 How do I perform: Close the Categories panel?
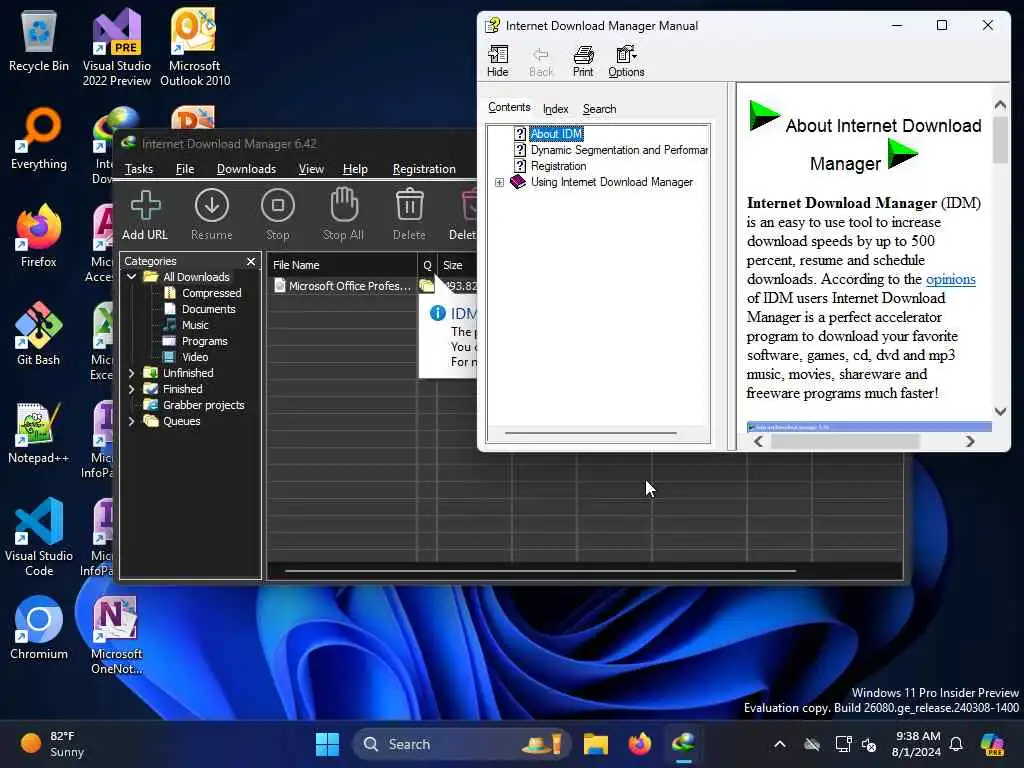[x=251, y=261]
